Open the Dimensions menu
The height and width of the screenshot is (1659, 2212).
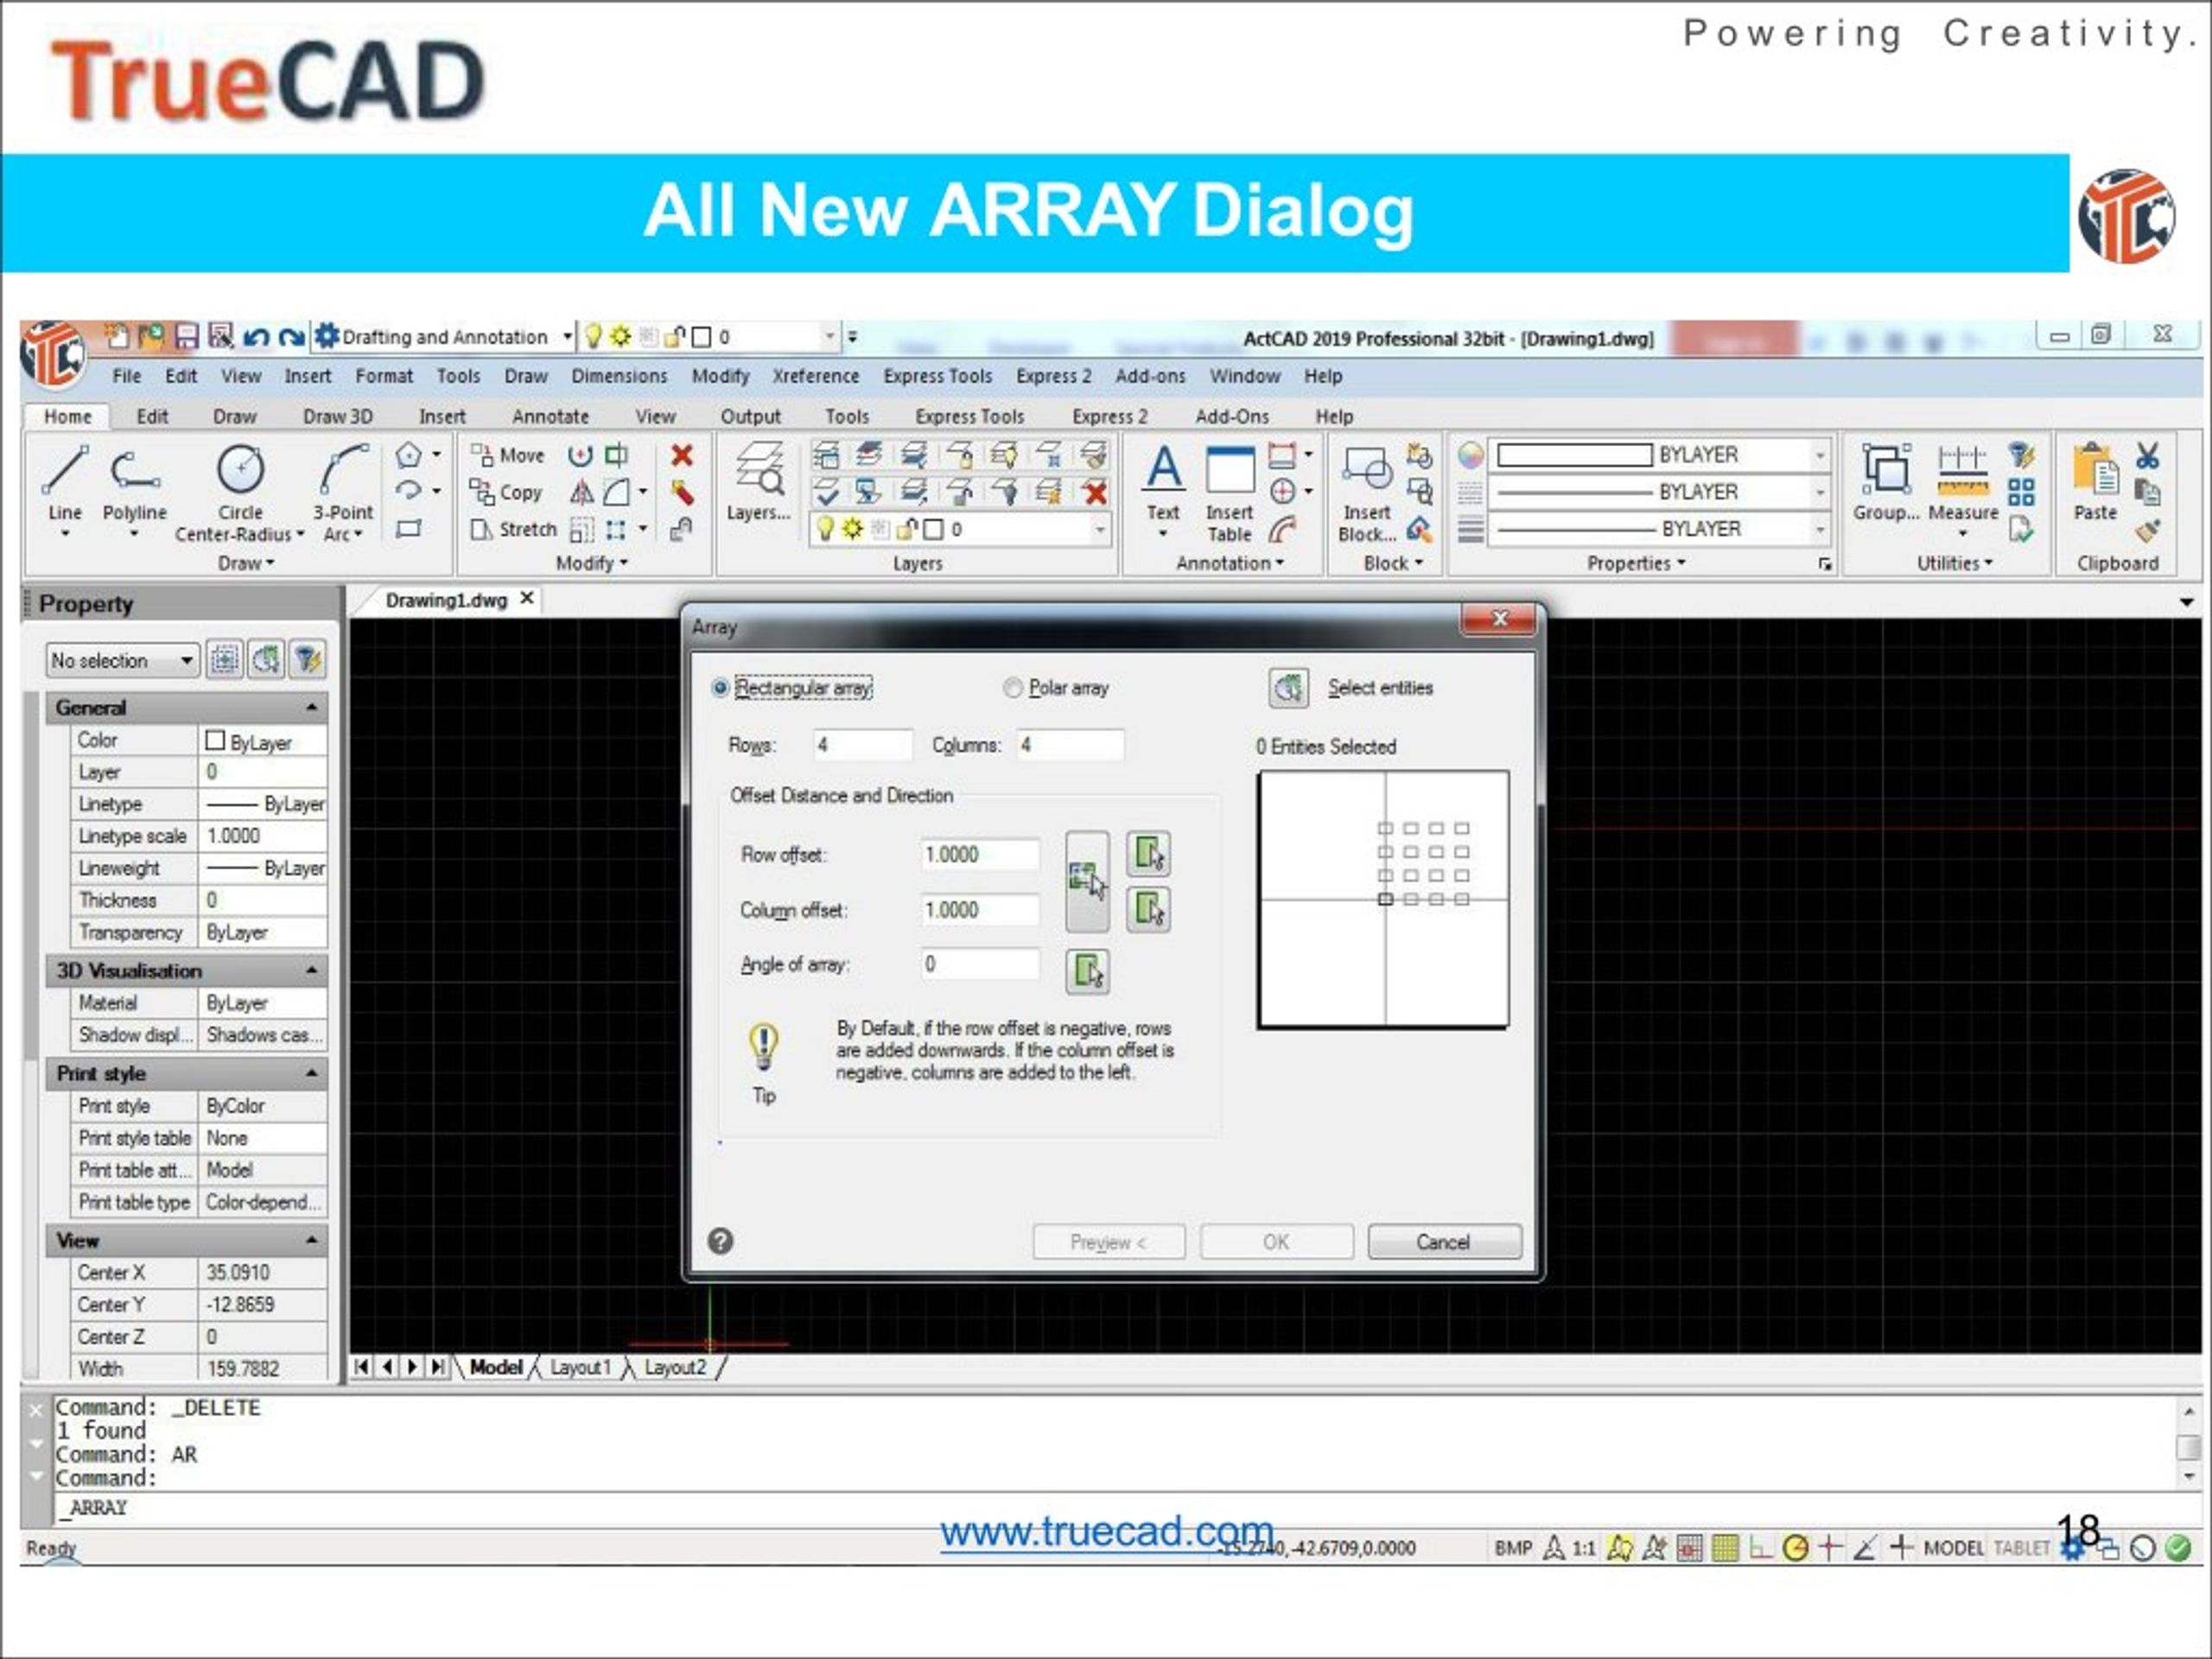(x=619, y=376)
